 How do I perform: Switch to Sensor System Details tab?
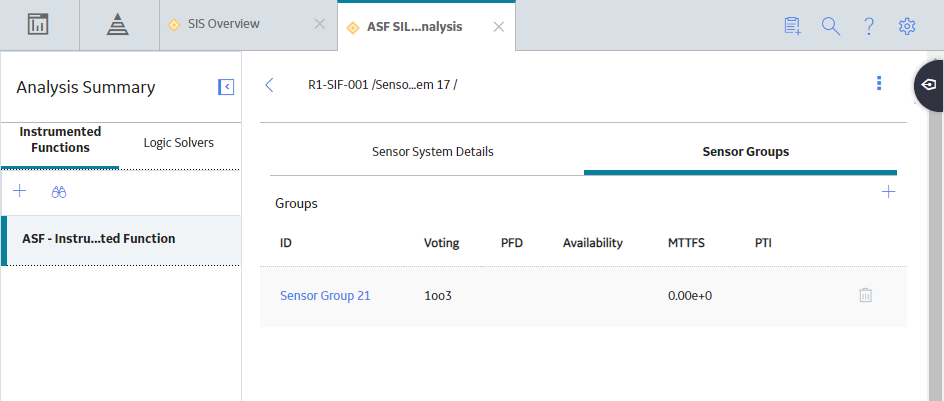tap(433, 152)
